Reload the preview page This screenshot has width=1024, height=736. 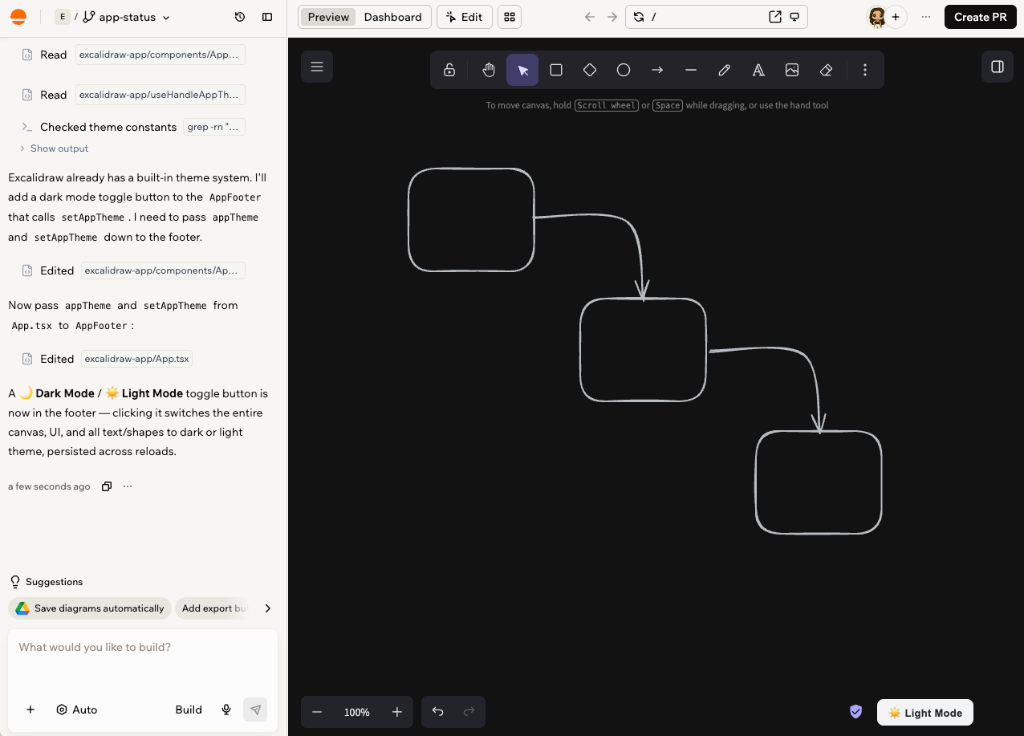pos(639,17)
